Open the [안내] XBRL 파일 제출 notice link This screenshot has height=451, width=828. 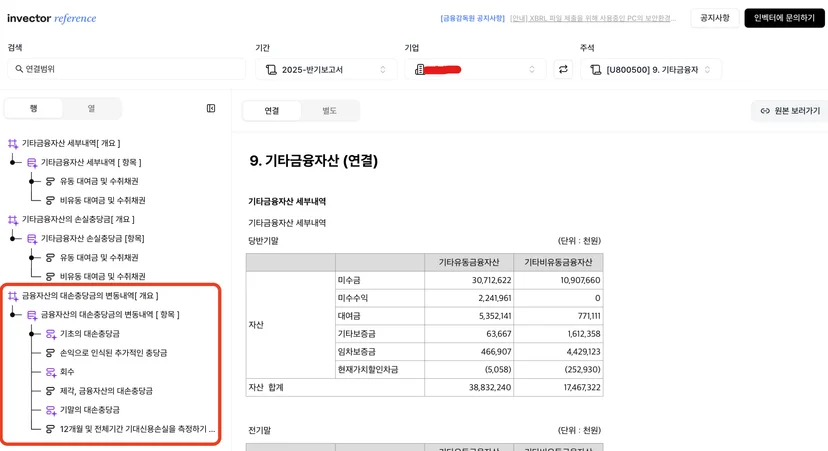coord(592,18)
